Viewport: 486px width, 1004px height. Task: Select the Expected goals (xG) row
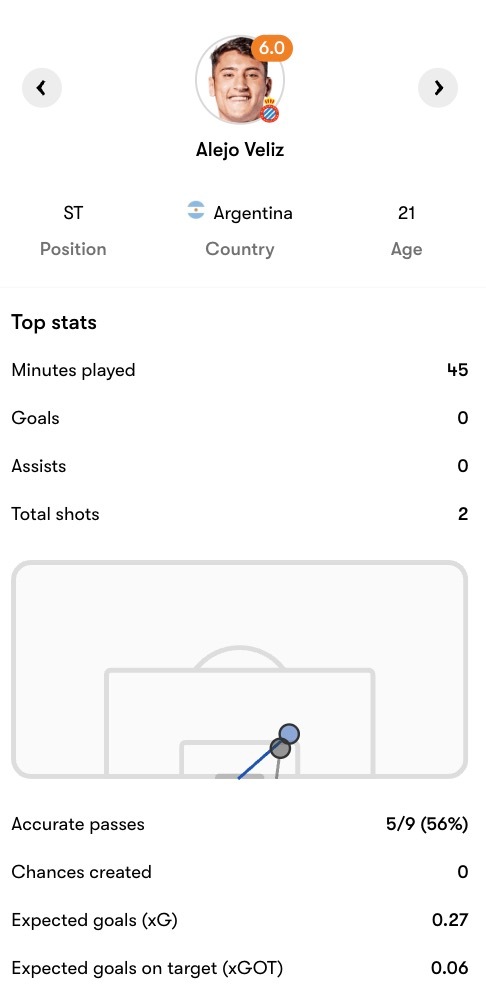(239, 920)
